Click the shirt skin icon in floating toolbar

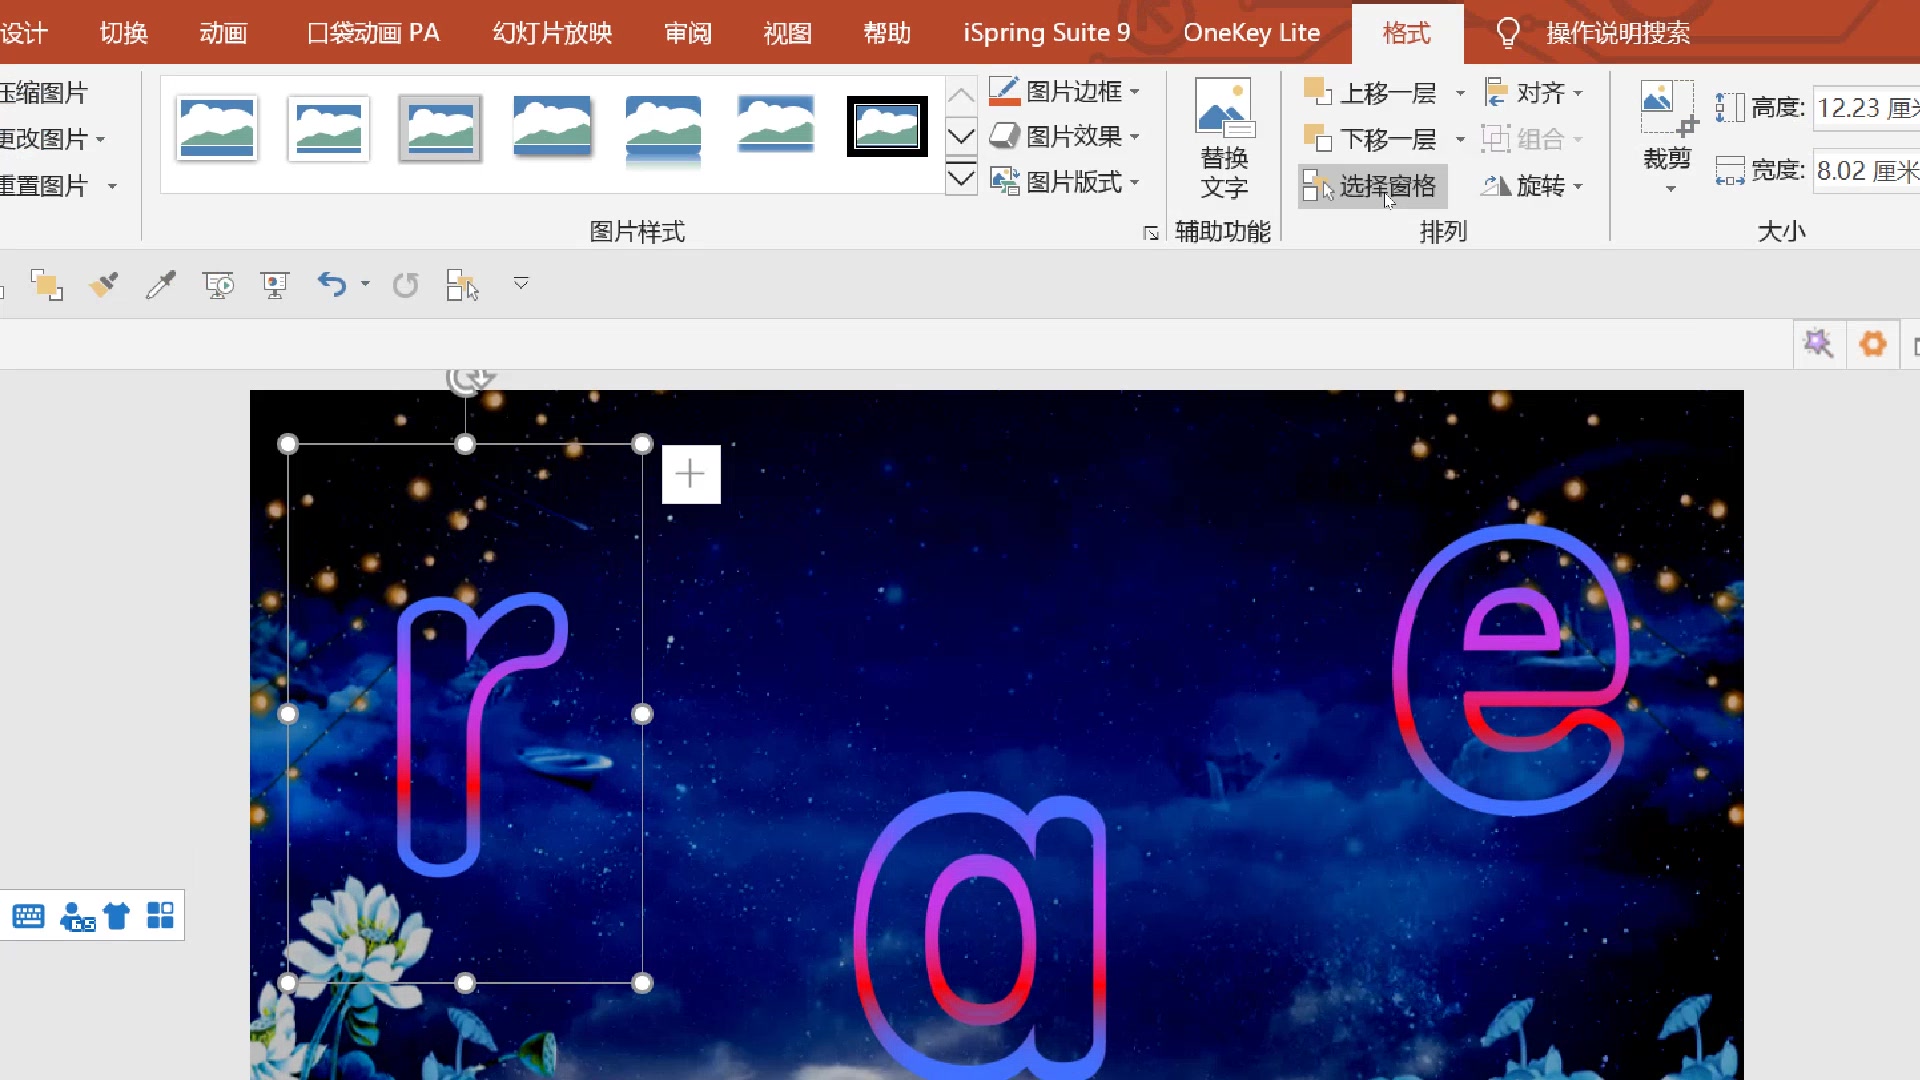[x=117, y=915]
